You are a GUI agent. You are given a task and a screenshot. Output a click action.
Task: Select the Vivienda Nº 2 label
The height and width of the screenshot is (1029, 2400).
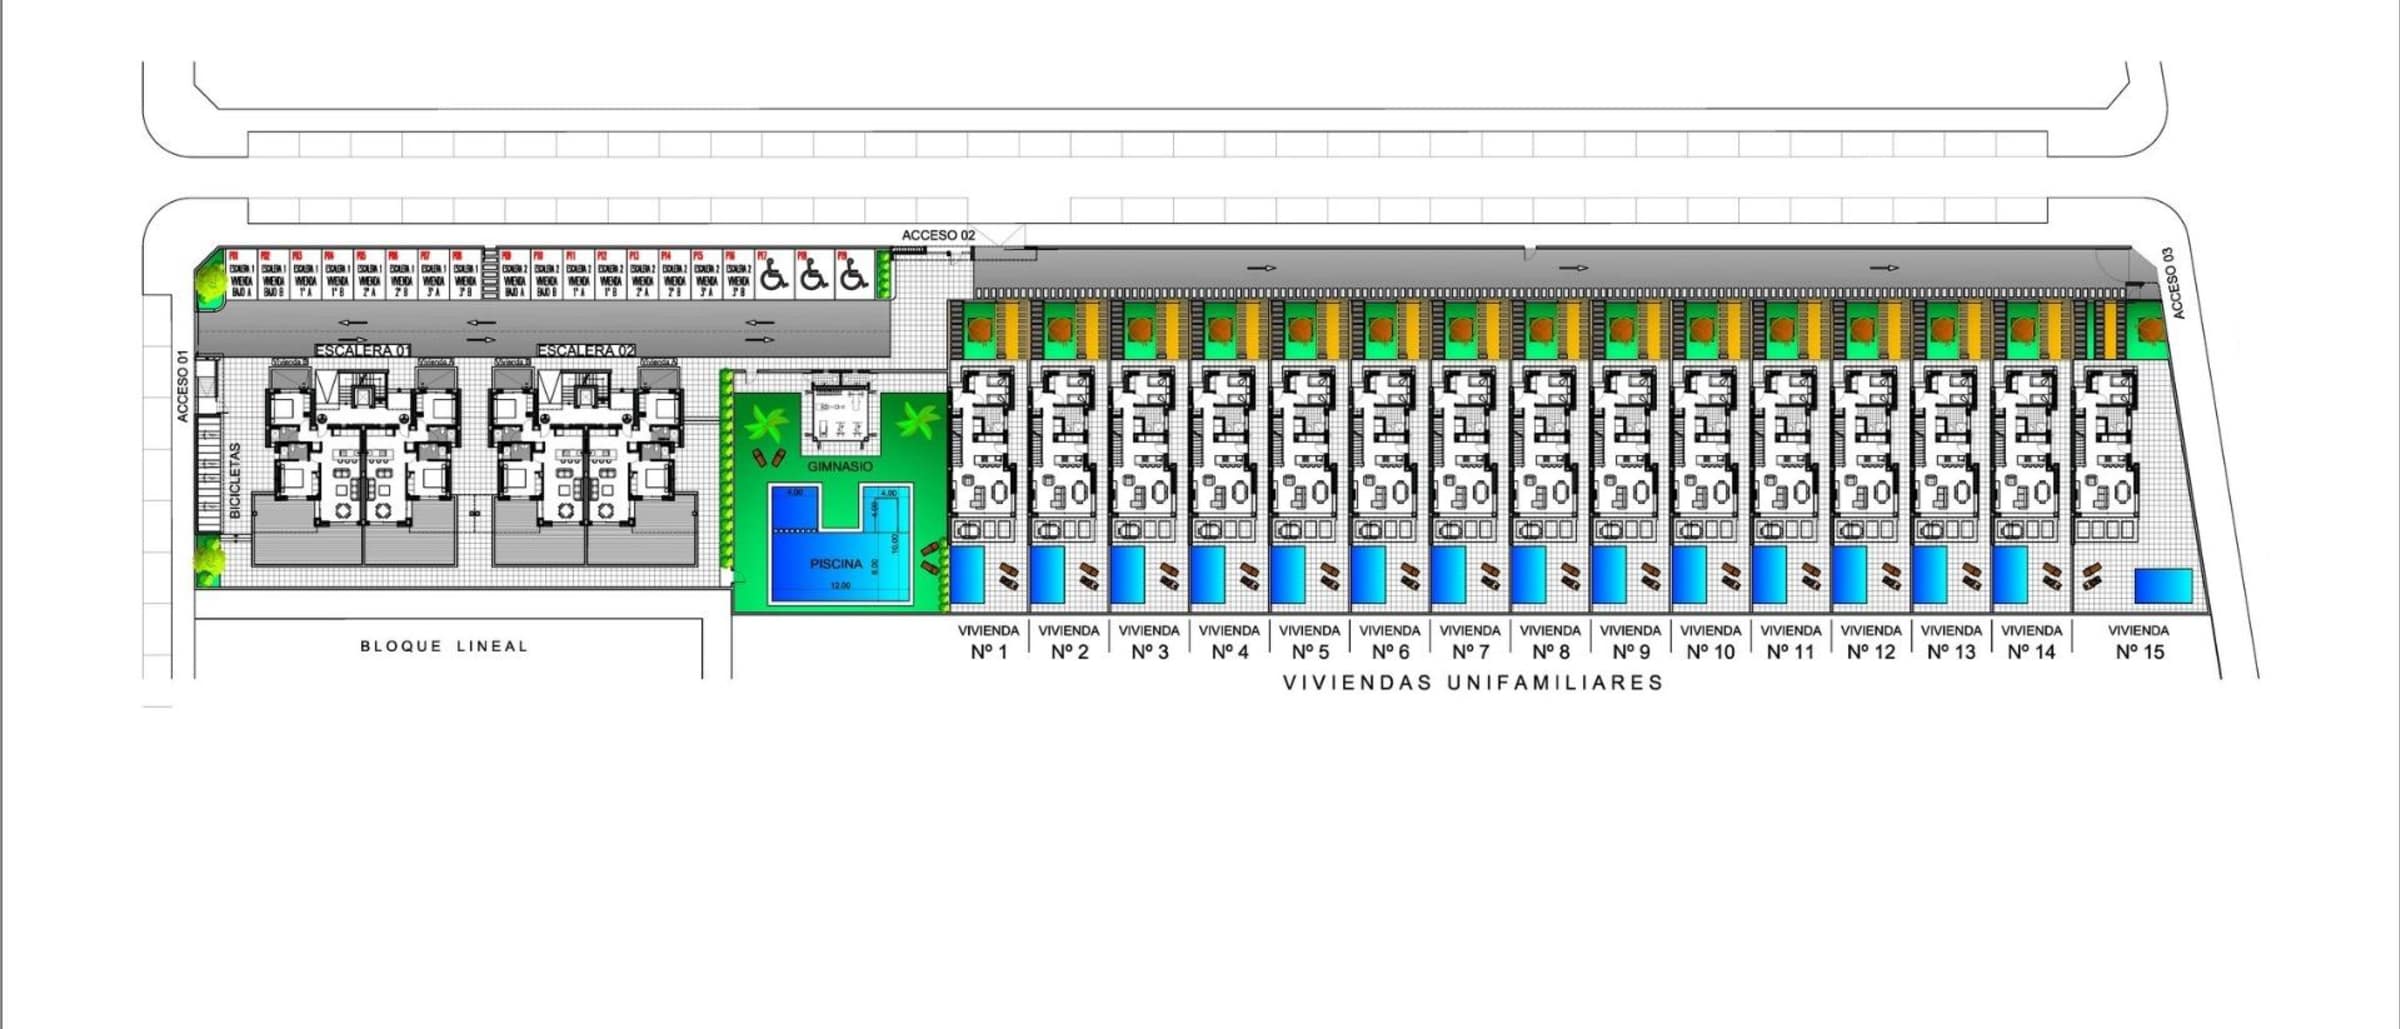[x=1069, y=642]
